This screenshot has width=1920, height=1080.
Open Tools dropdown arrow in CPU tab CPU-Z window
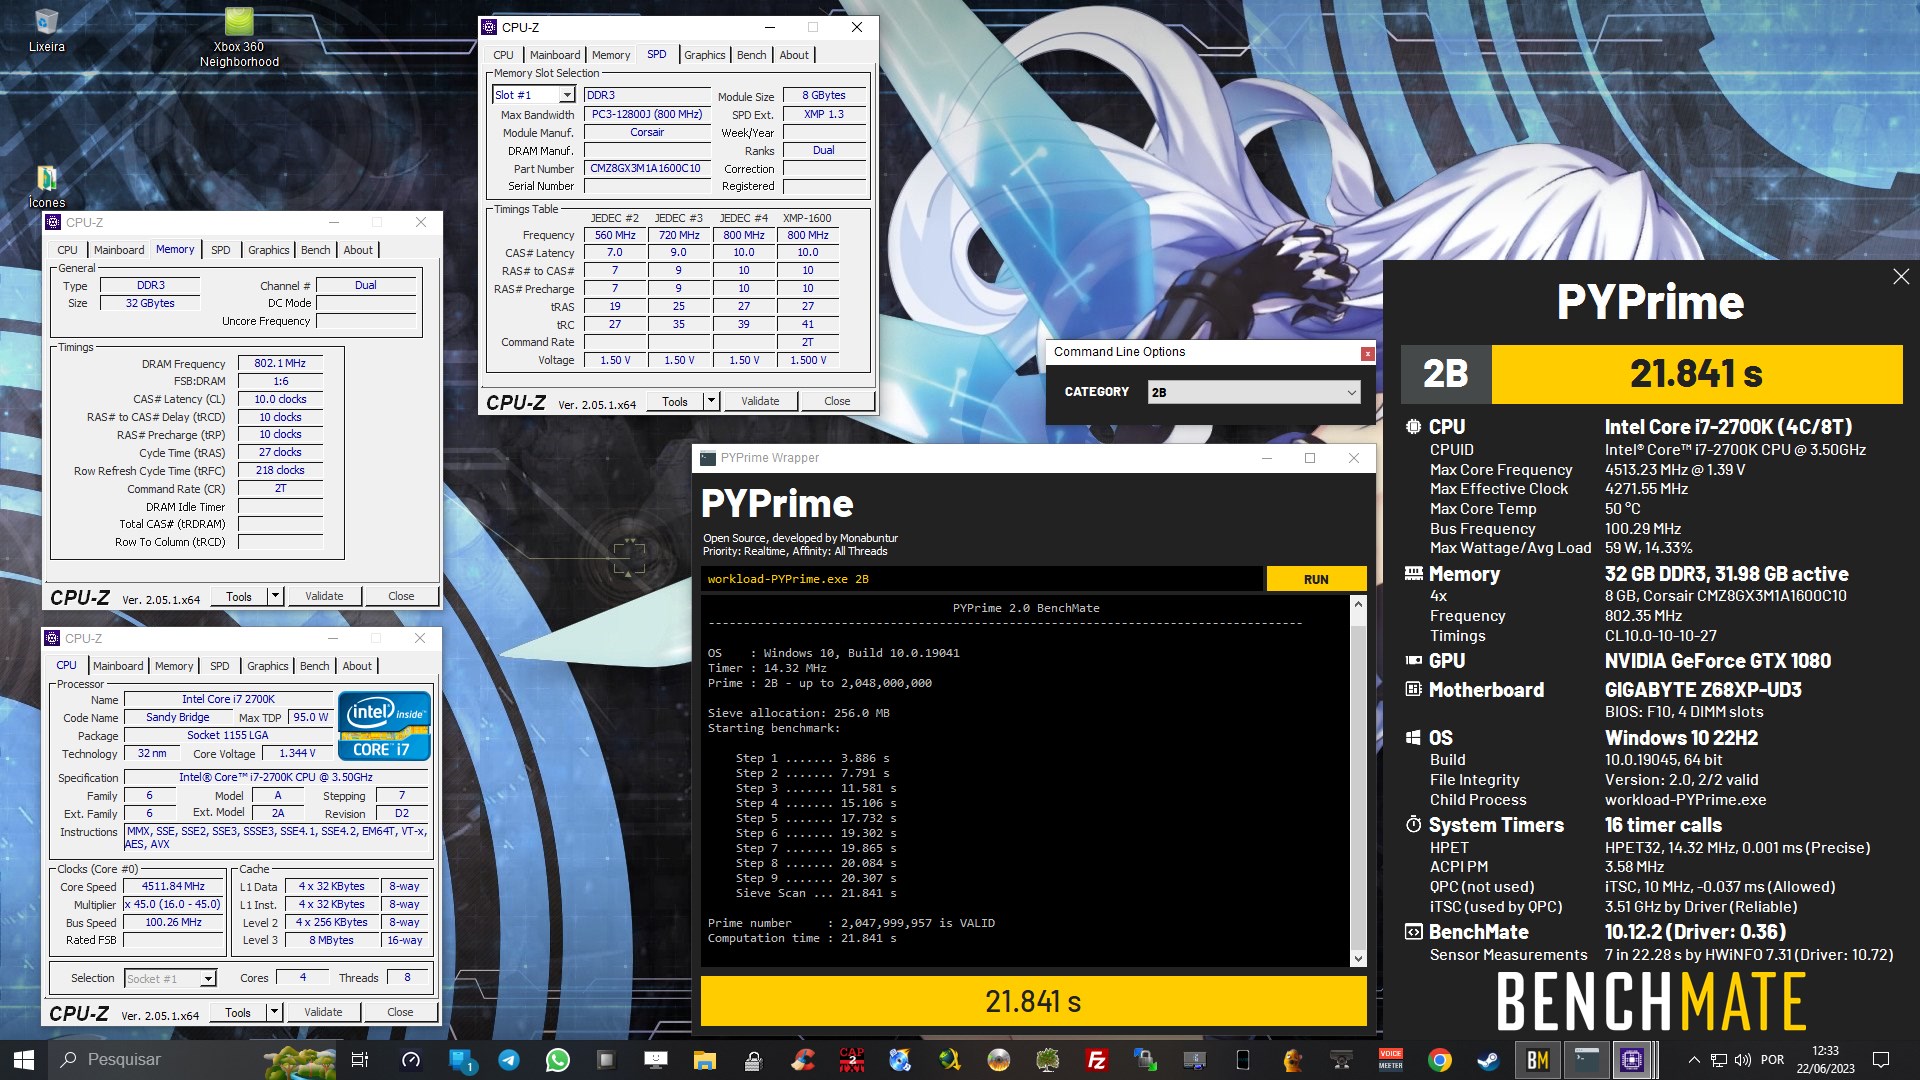[x=274, y=1012]
